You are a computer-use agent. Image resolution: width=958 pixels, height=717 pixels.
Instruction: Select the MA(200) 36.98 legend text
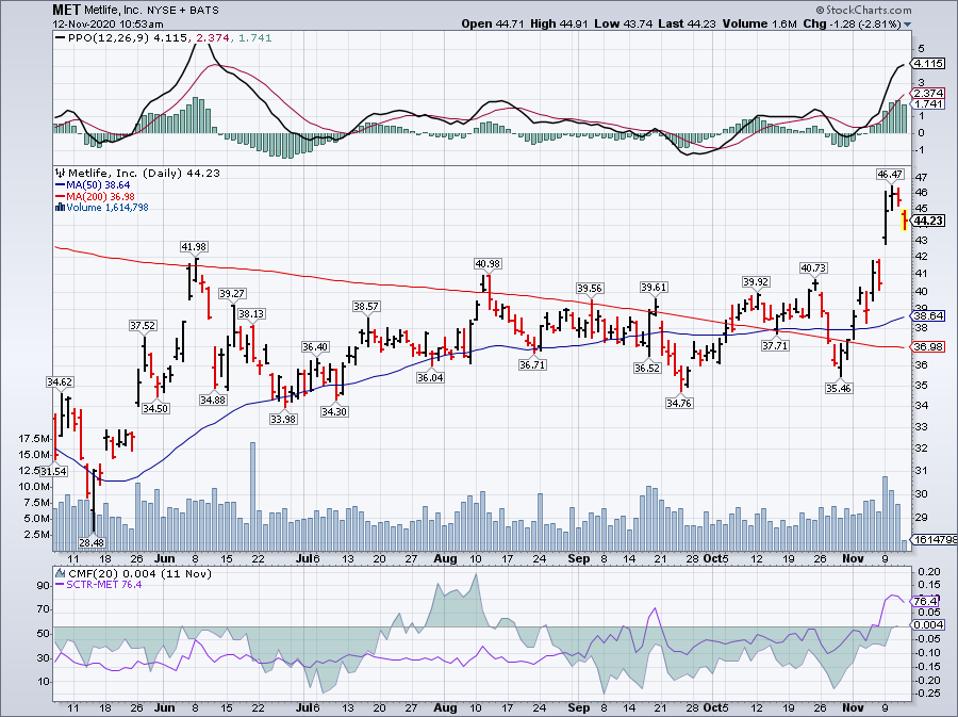(x=100, y=197)
